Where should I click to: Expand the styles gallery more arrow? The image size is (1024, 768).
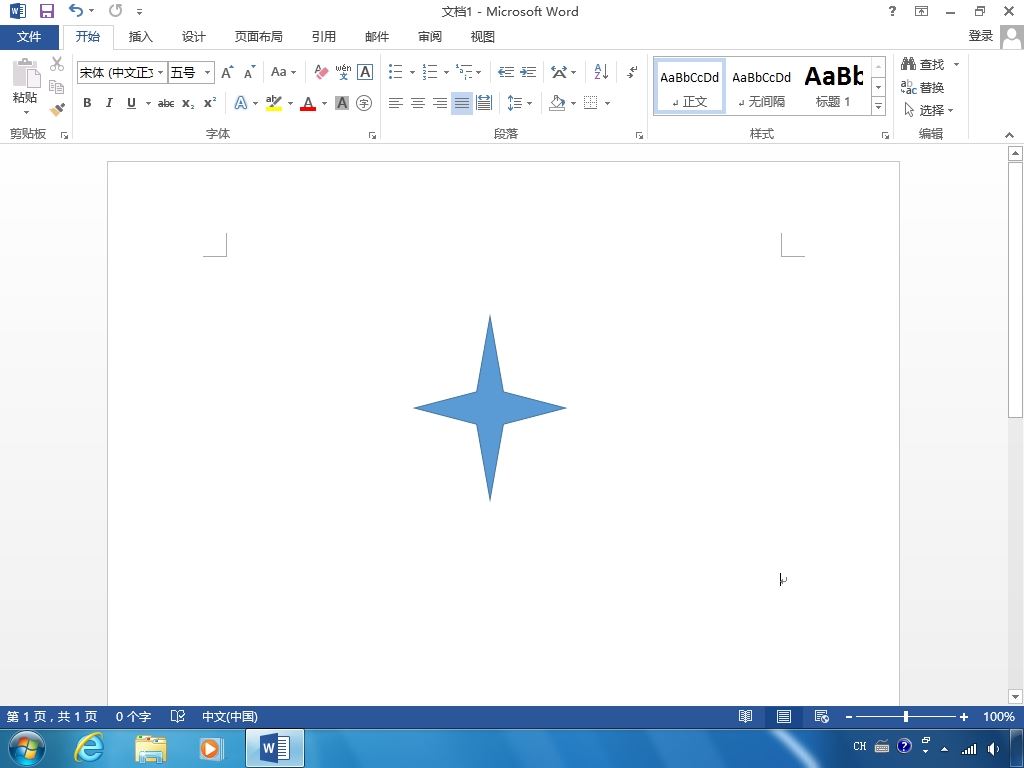coord(878,106)
